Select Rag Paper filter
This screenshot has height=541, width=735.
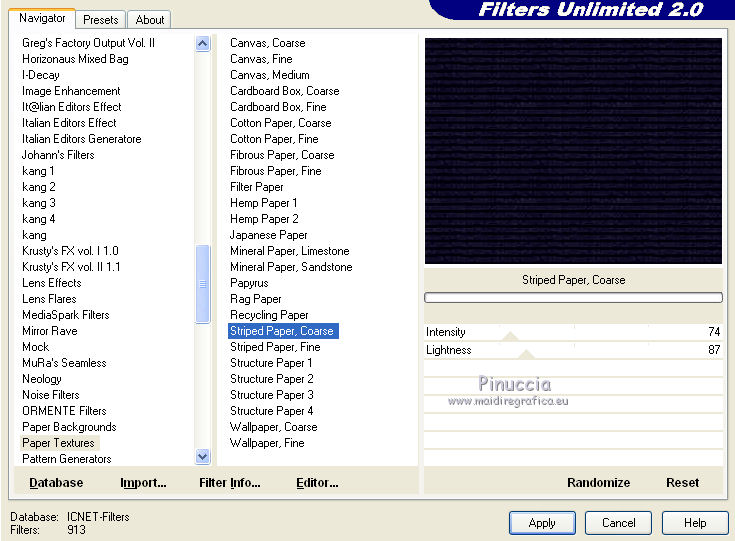(x=255, y=299)
